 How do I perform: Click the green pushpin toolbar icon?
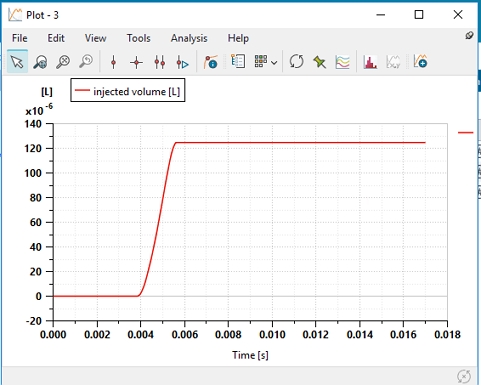coord(319,62)
